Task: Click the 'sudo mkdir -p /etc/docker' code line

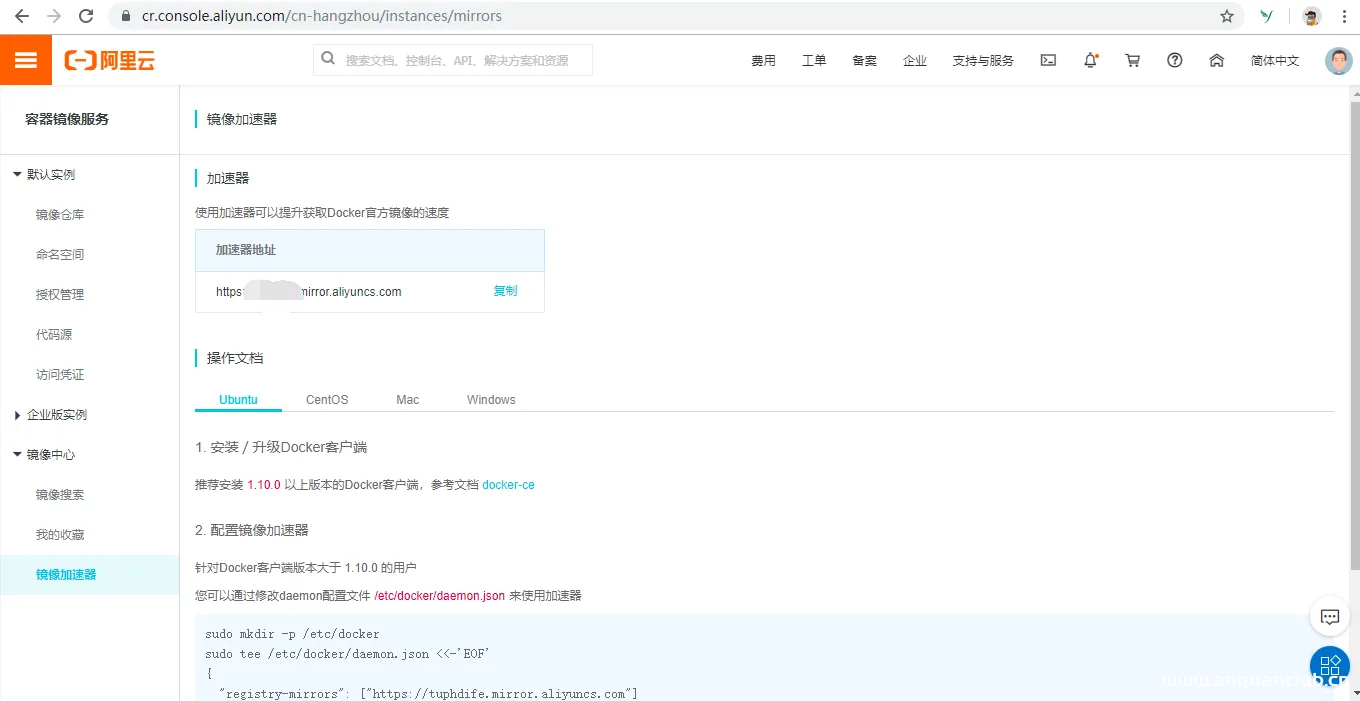Action: point(292,634)
